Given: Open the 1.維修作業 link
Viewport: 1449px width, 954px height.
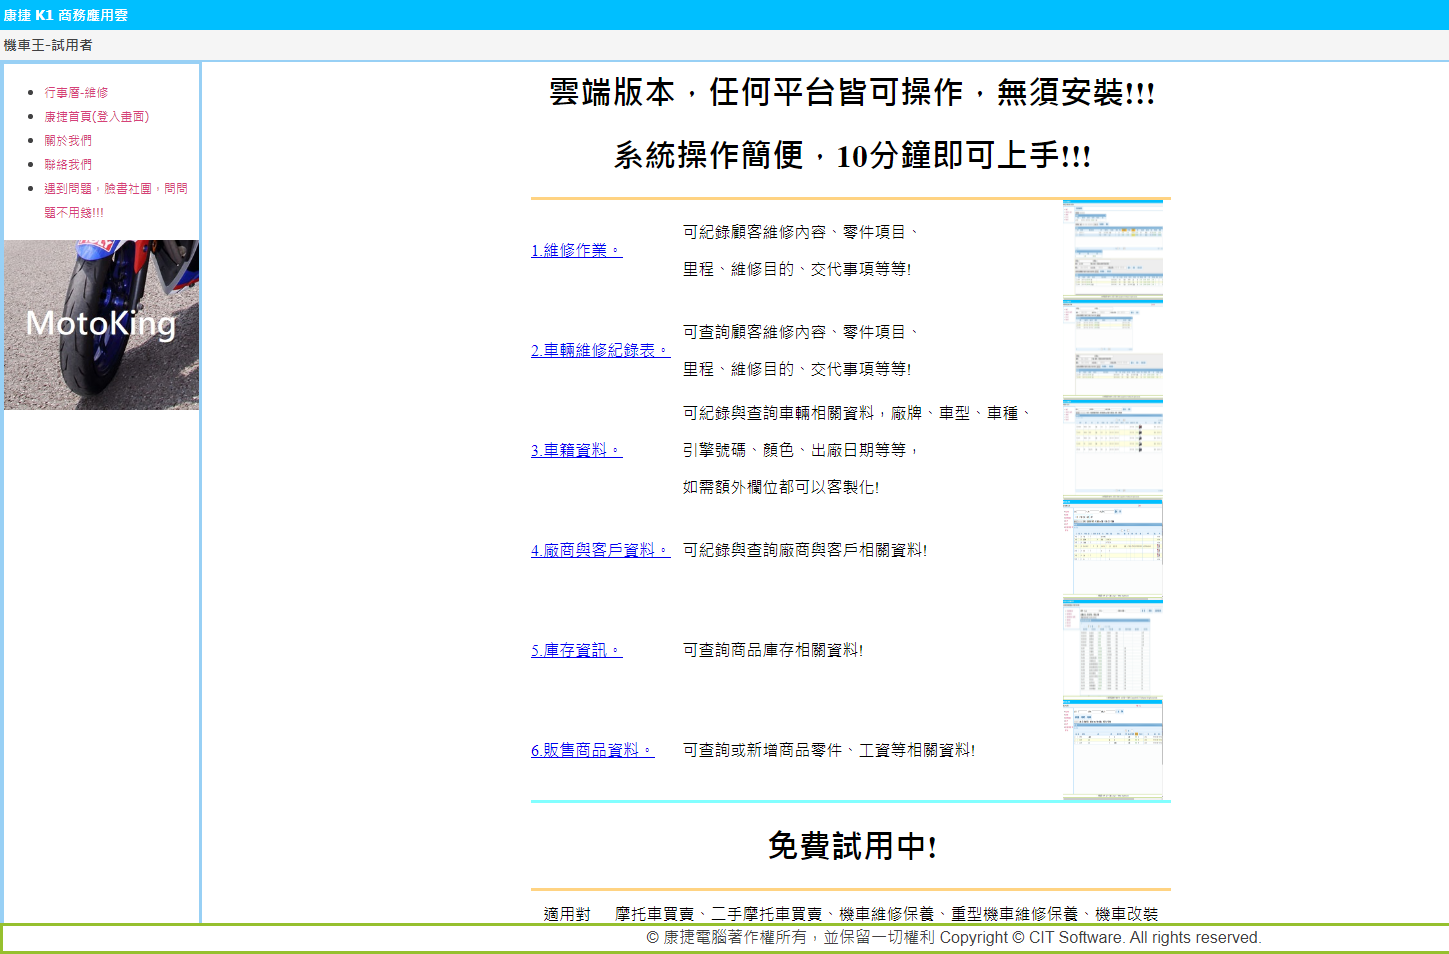Looking at the screenshot, I should pyautogui.click(x=576, y=250).
